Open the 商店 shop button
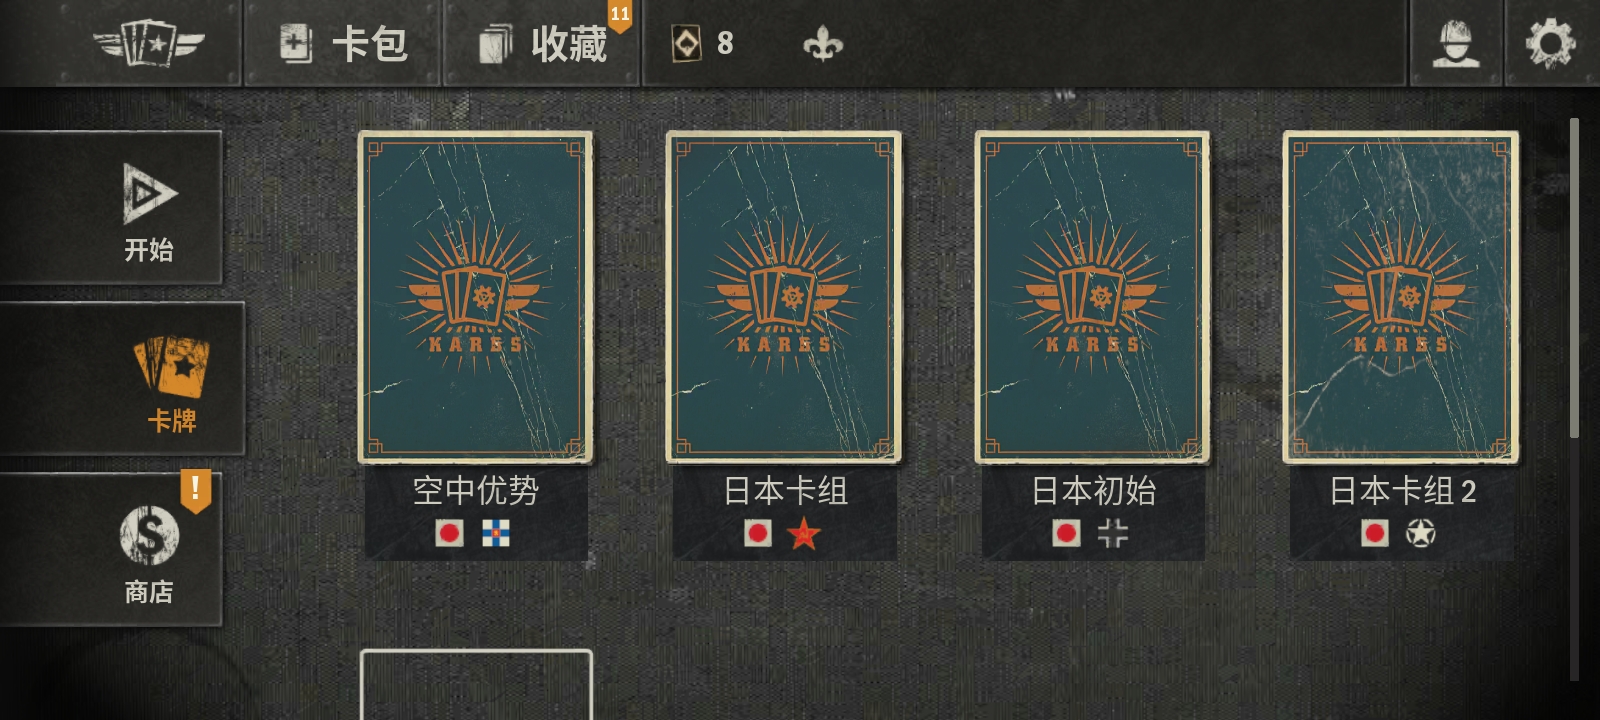Screen dimensions: 1600x720 pyautogui.click(x=110, y=550)
